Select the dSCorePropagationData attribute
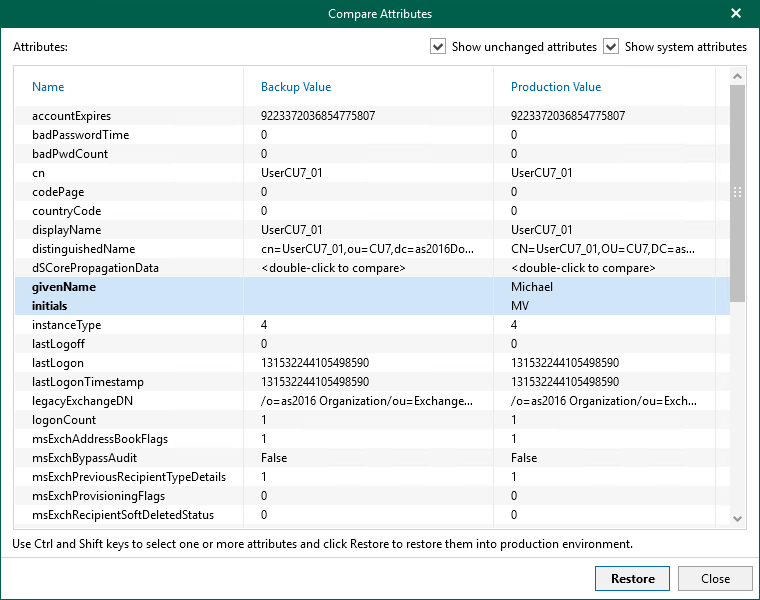This screenshot has width=760, height=600. point(96,268)
